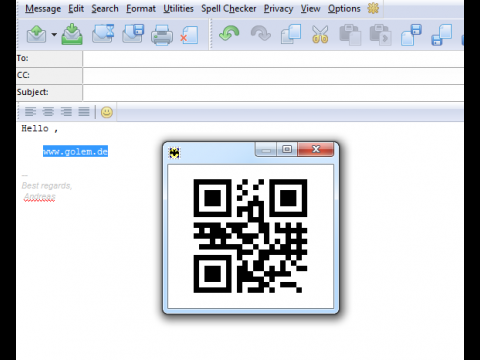Focus the CC recipient field

tap(273, 76)
